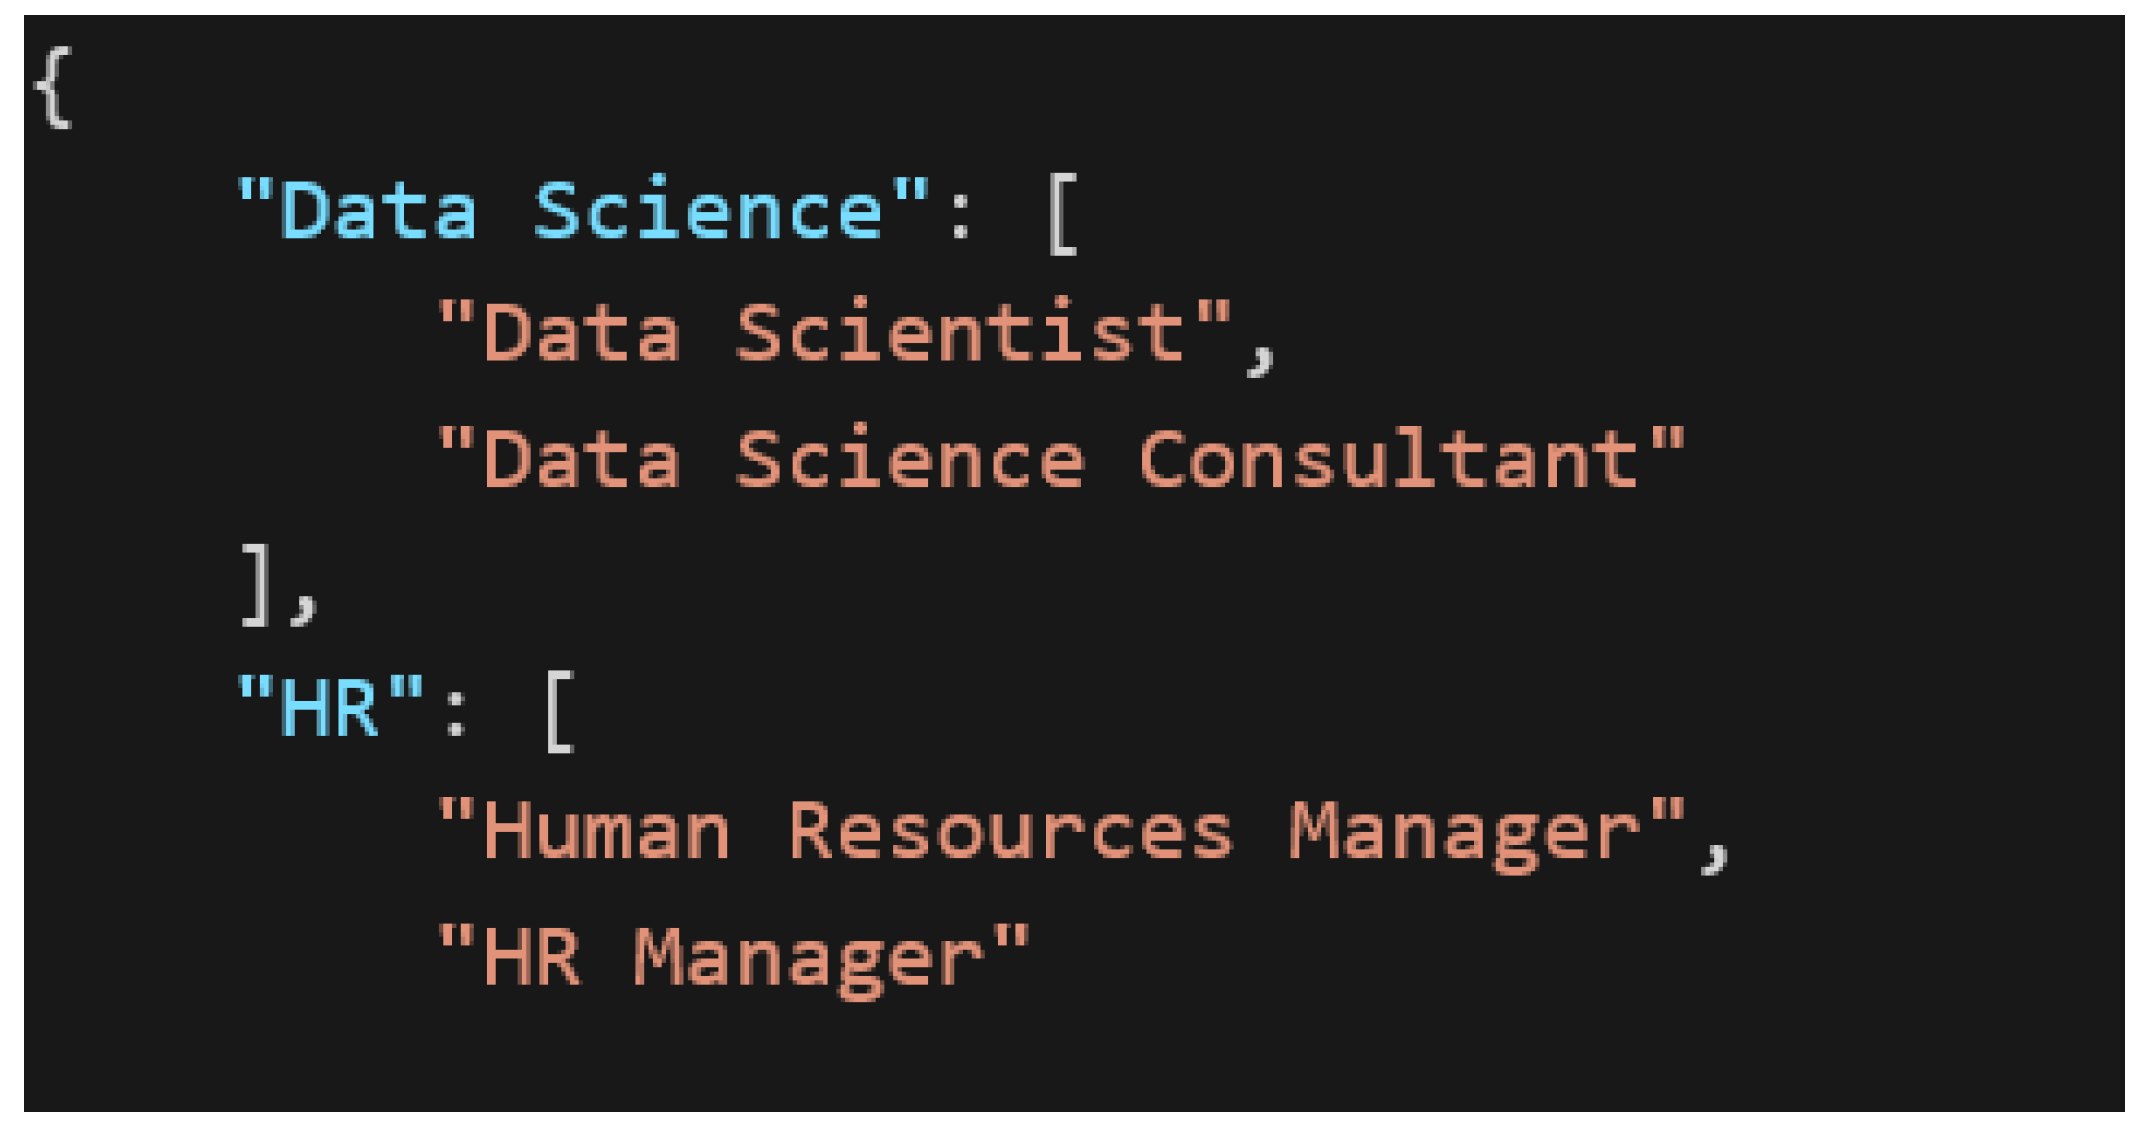Click the word "Scientist" in "Data Scientist"
Screen dimensions: 2154x1139
pyautogui.click(x=961, y=334)
